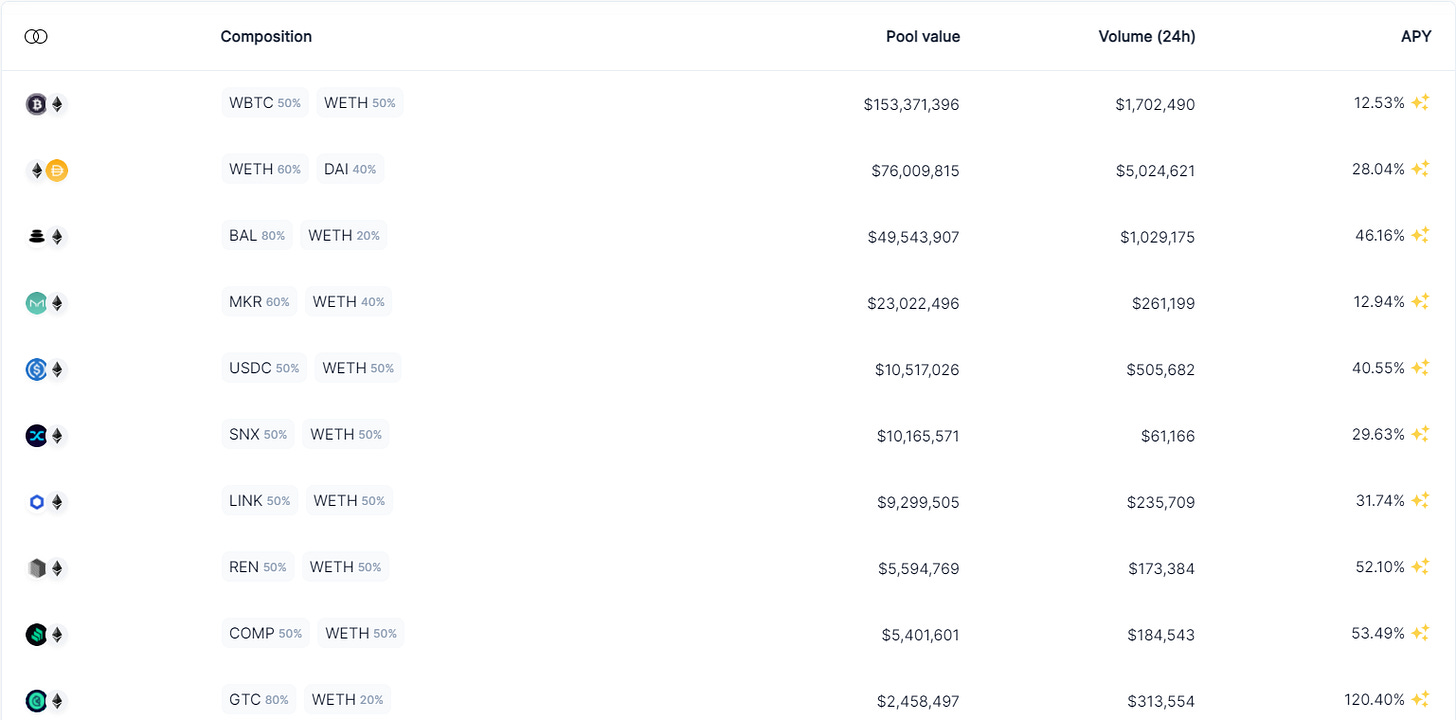Screen dimensions: 1456x720
Task: Select the USDC 50% token chip
Action: [264, 368]
